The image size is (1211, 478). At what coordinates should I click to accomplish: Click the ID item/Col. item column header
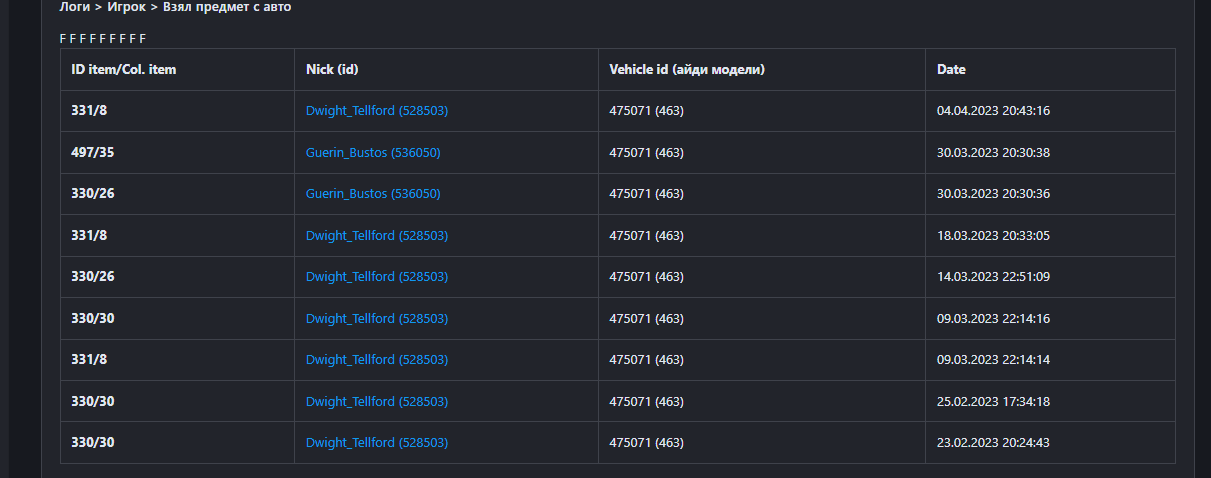pos(124,70)
